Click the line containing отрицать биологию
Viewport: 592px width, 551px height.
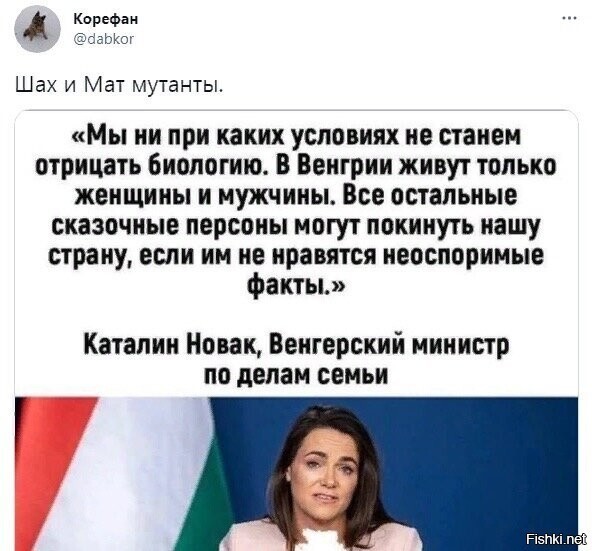[296, 167]
